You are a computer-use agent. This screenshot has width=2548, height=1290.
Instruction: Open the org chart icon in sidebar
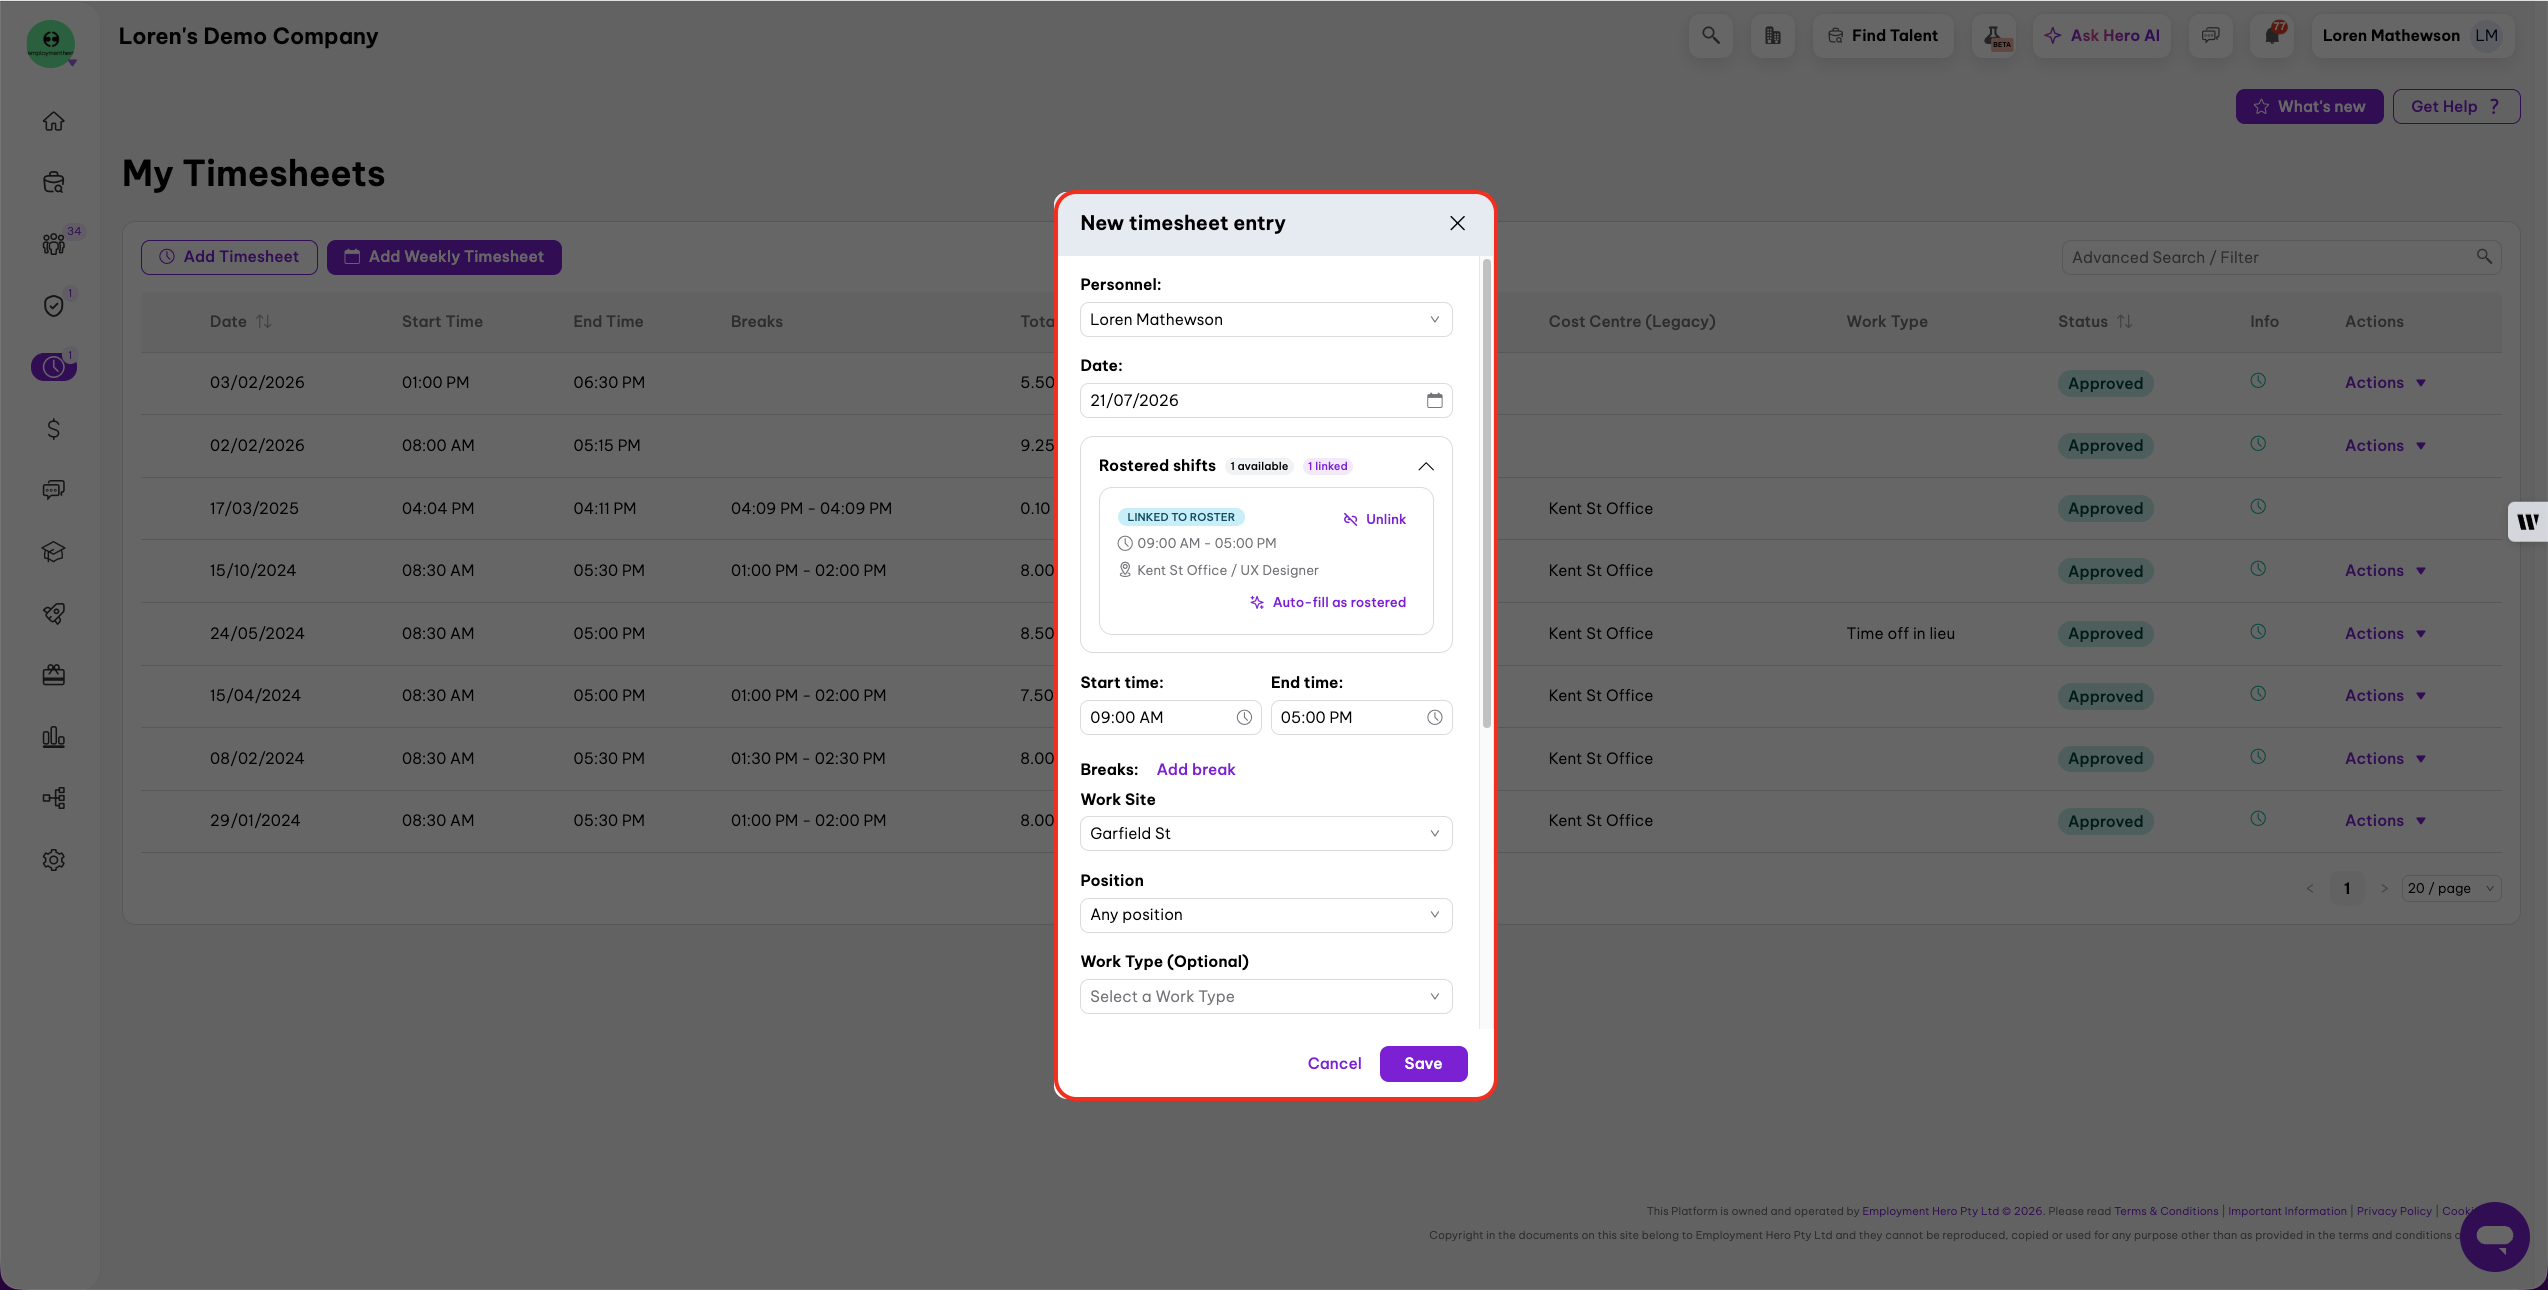pos(54,798)
